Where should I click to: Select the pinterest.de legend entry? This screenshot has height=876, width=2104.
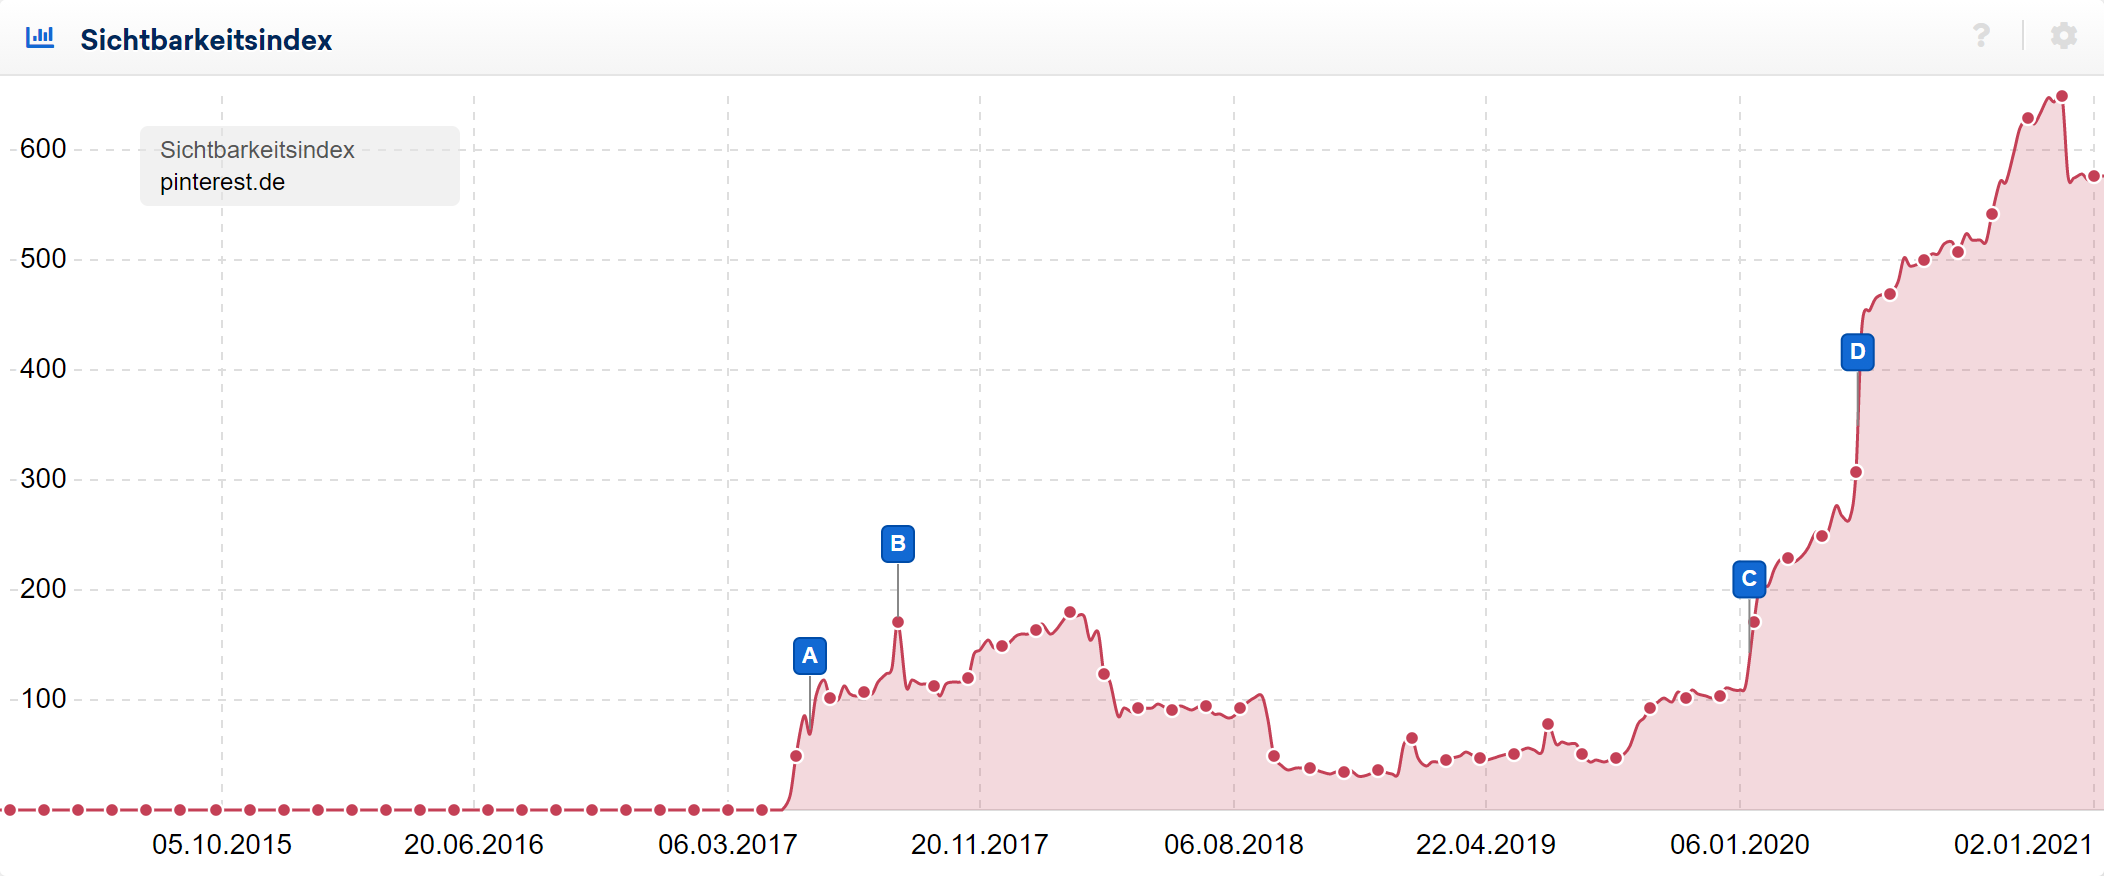tap(222, 182)
